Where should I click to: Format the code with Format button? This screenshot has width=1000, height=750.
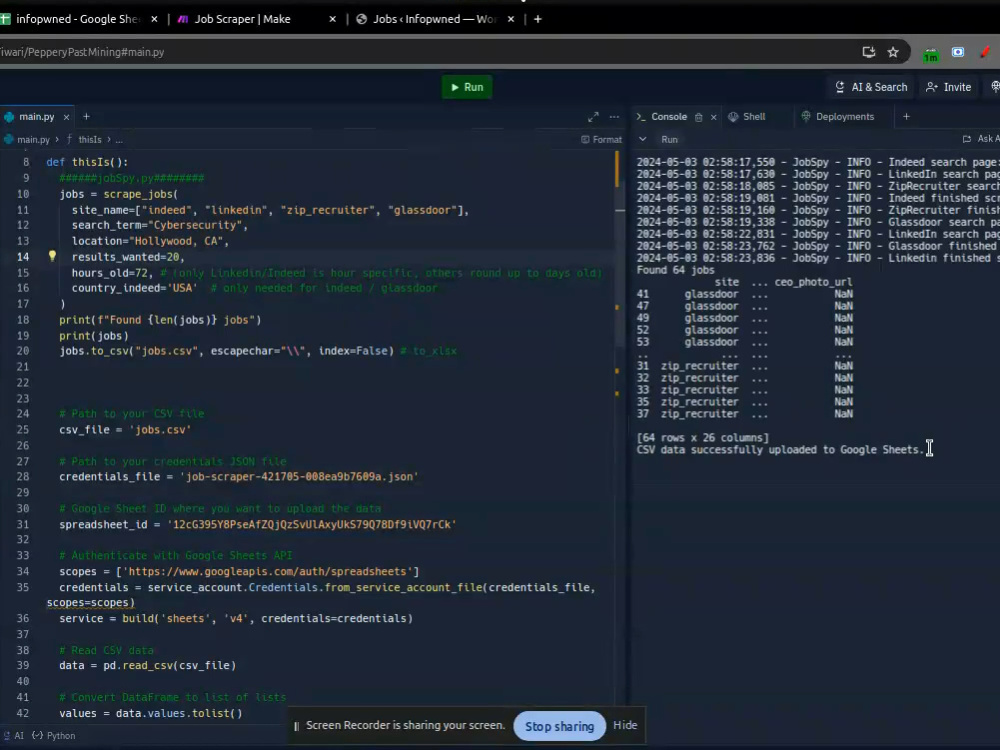pyautogui.click(x=601, y=140)
